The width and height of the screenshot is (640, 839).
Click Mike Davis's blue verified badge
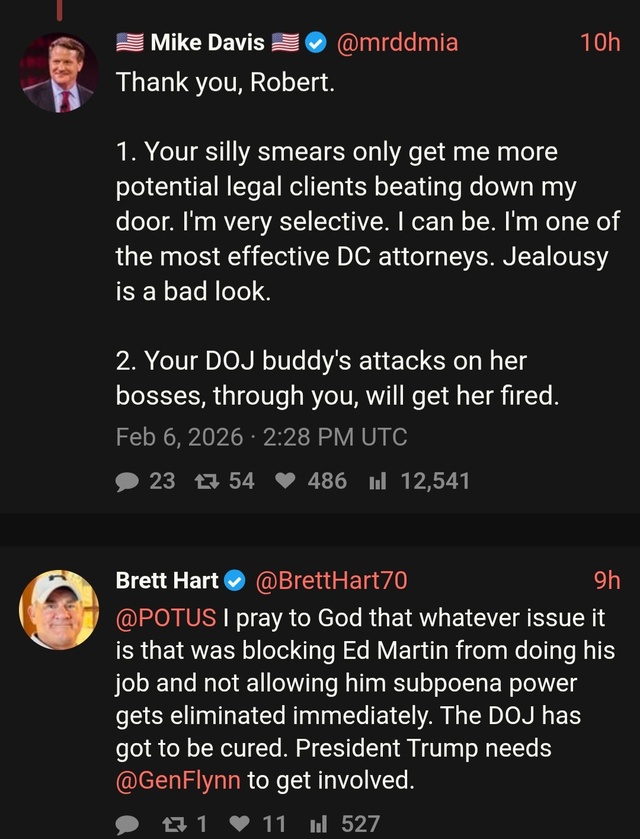tap(315, 43)
